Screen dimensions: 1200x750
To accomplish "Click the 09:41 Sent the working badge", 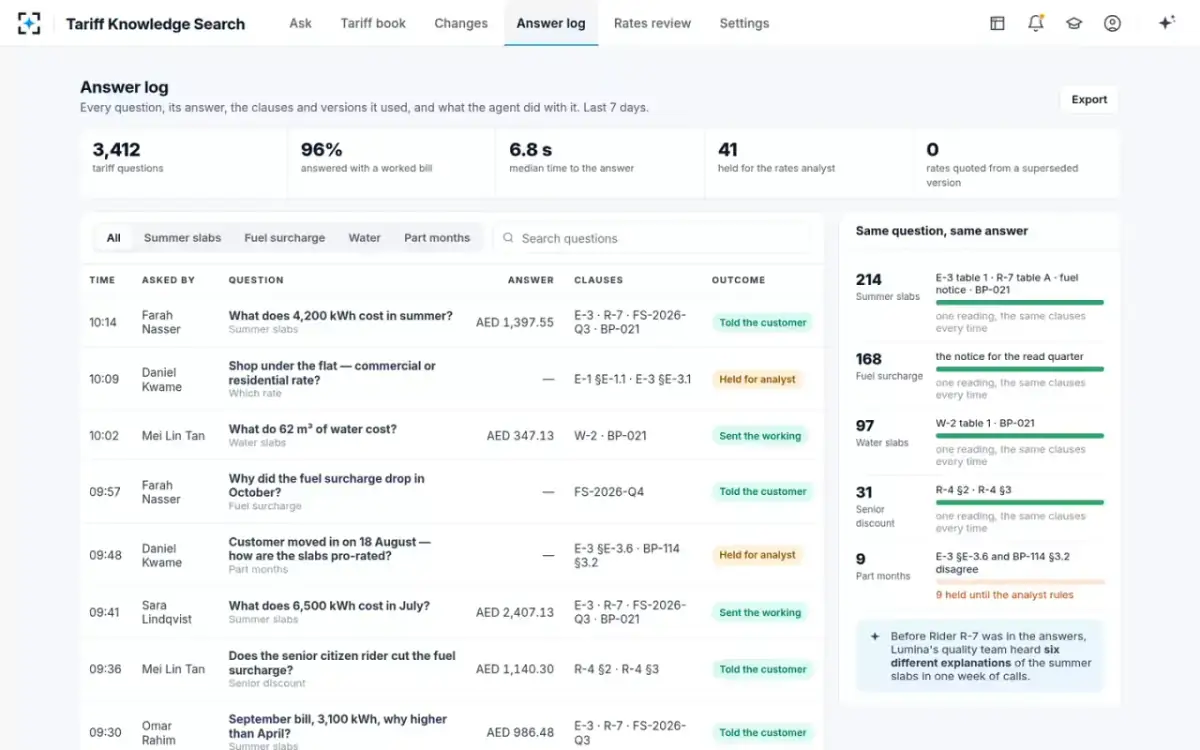I will click(x=760, y=612).
